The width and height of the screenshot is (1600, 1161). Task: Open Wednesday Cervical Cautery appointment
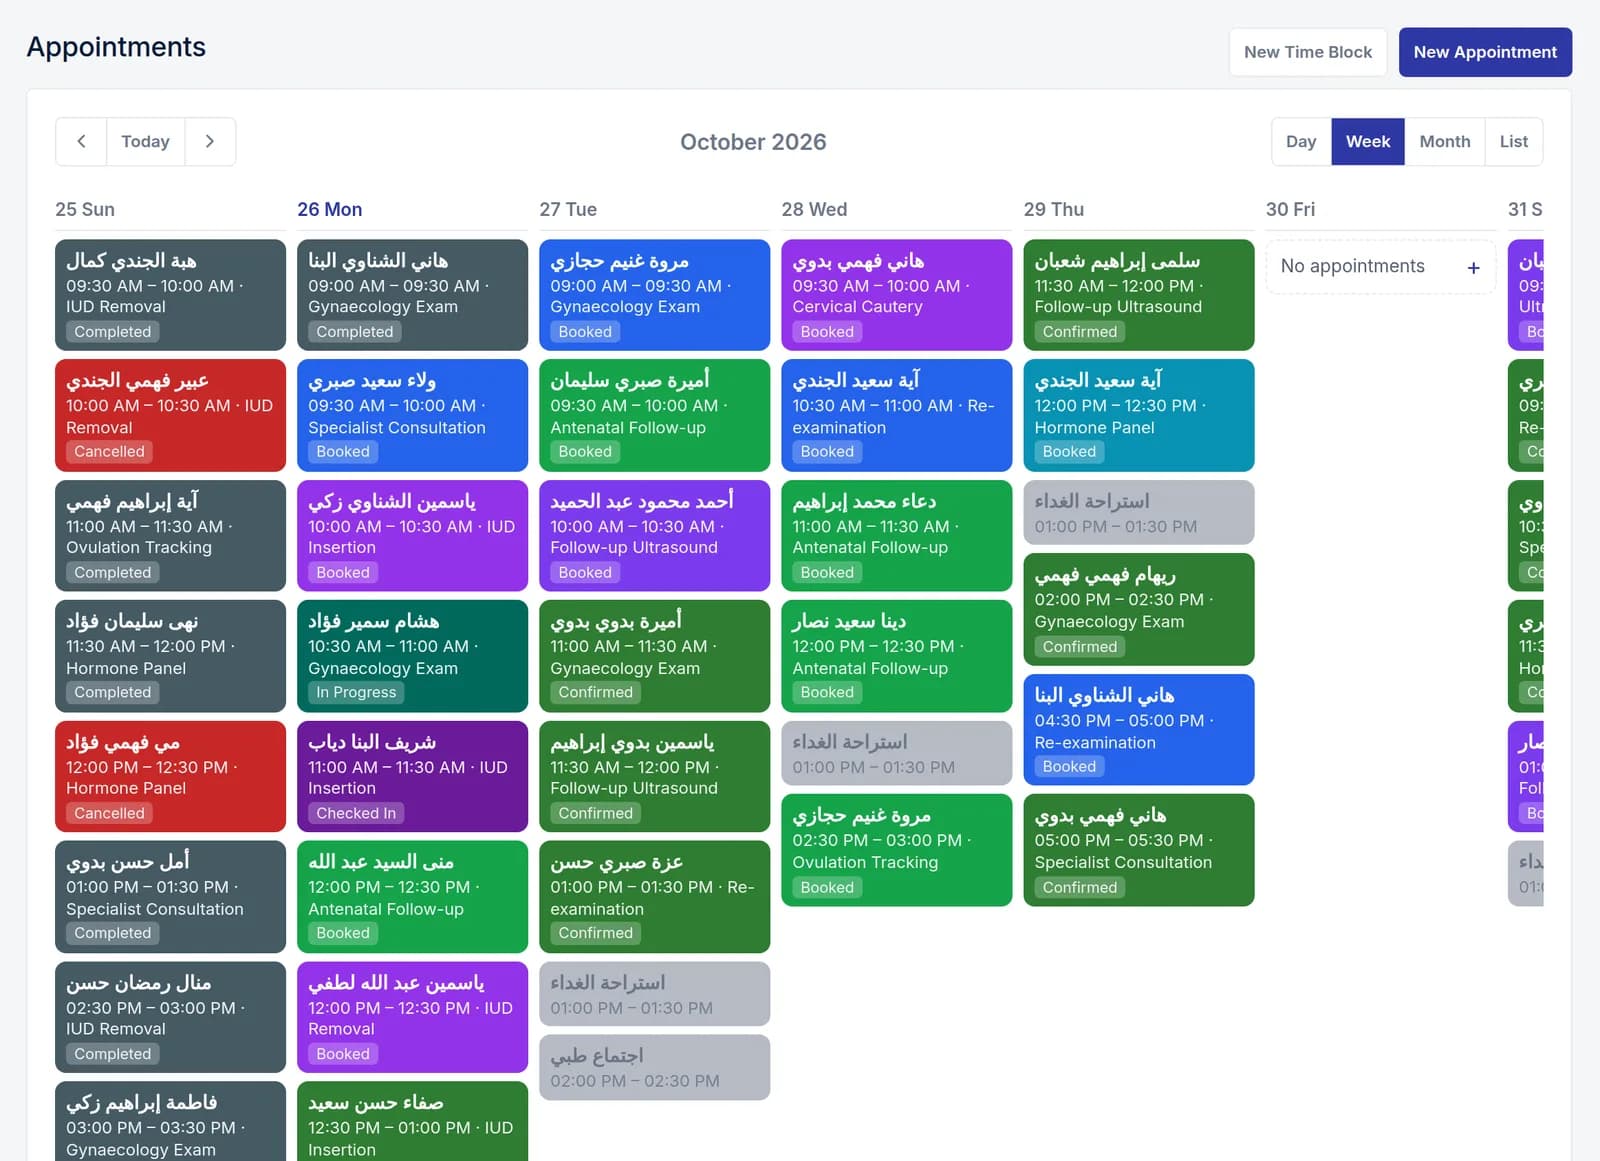point(896,295)
